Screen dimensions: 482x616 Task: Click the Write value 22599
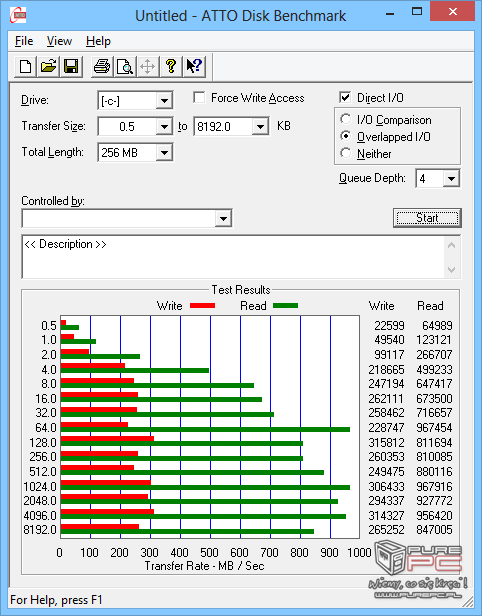[x=389, y=326]
